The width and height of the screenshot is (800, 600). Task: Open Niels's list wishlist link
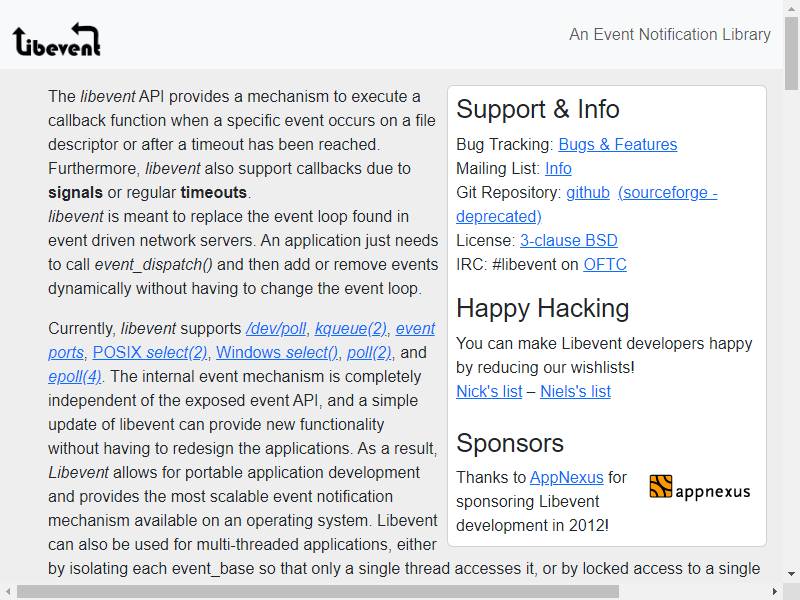coord(576,391)
